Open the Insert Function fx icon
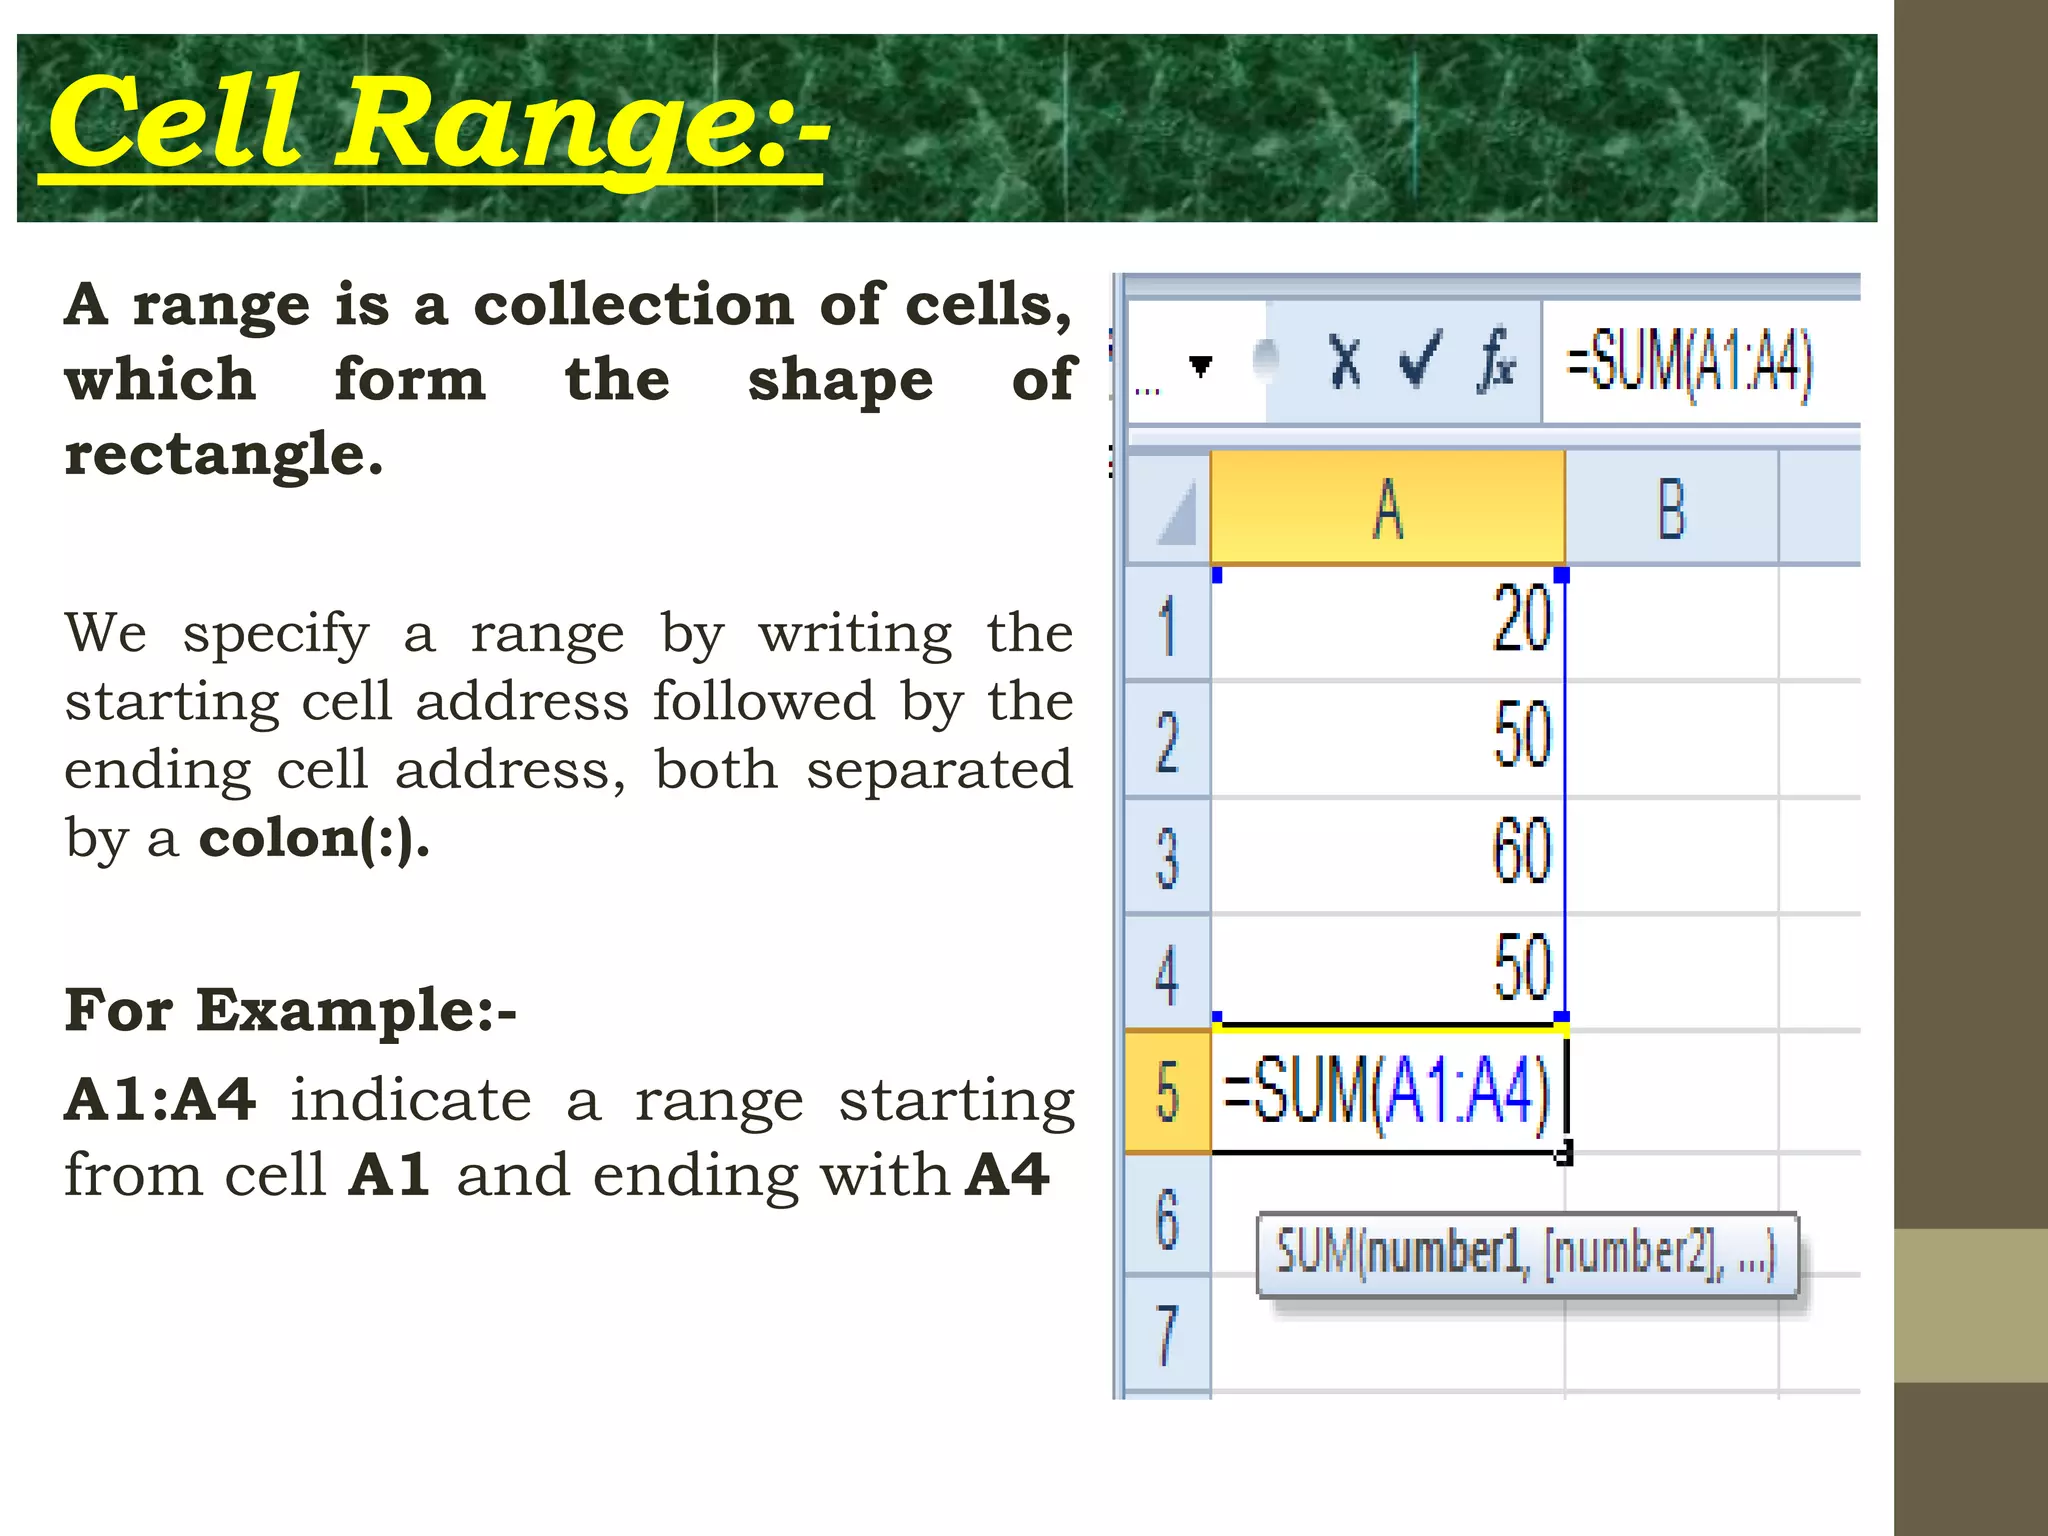 click(1497, 359)
